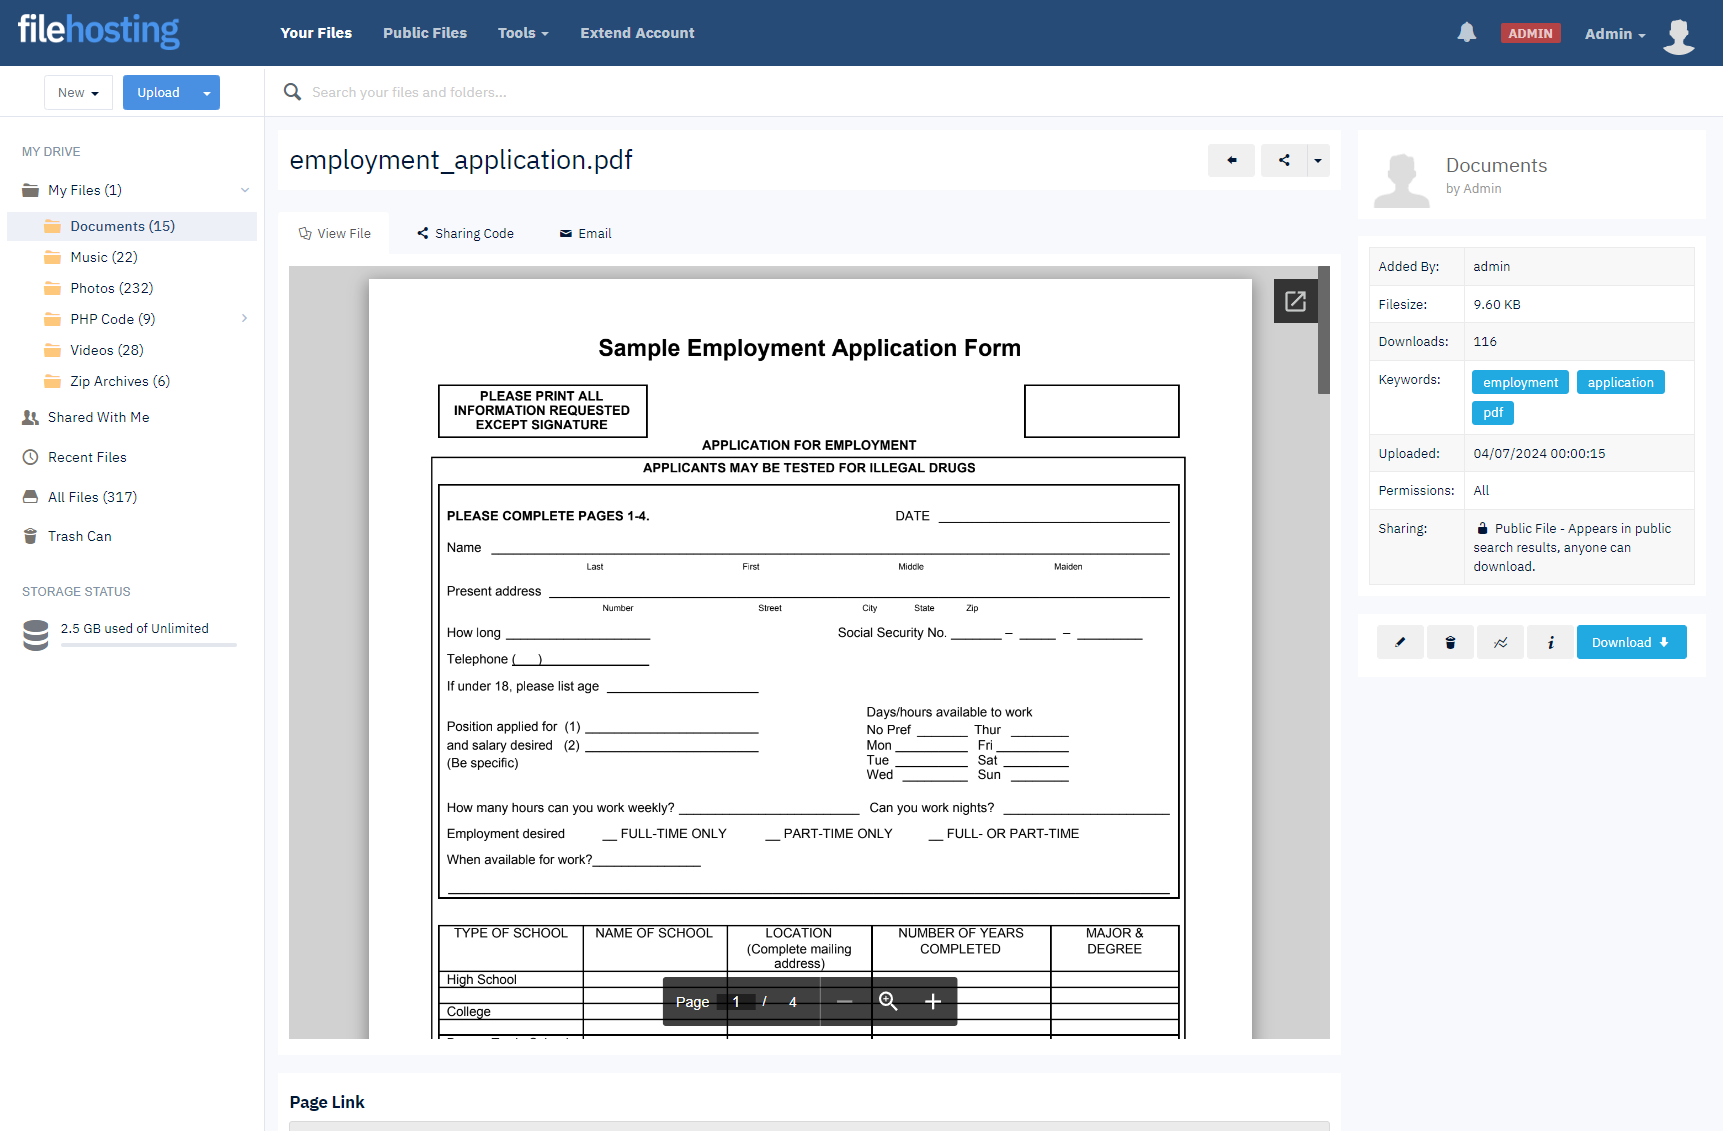Open PDF in external viewer icon
The image size is (1723, 1131).
(x=1295, y=301)
